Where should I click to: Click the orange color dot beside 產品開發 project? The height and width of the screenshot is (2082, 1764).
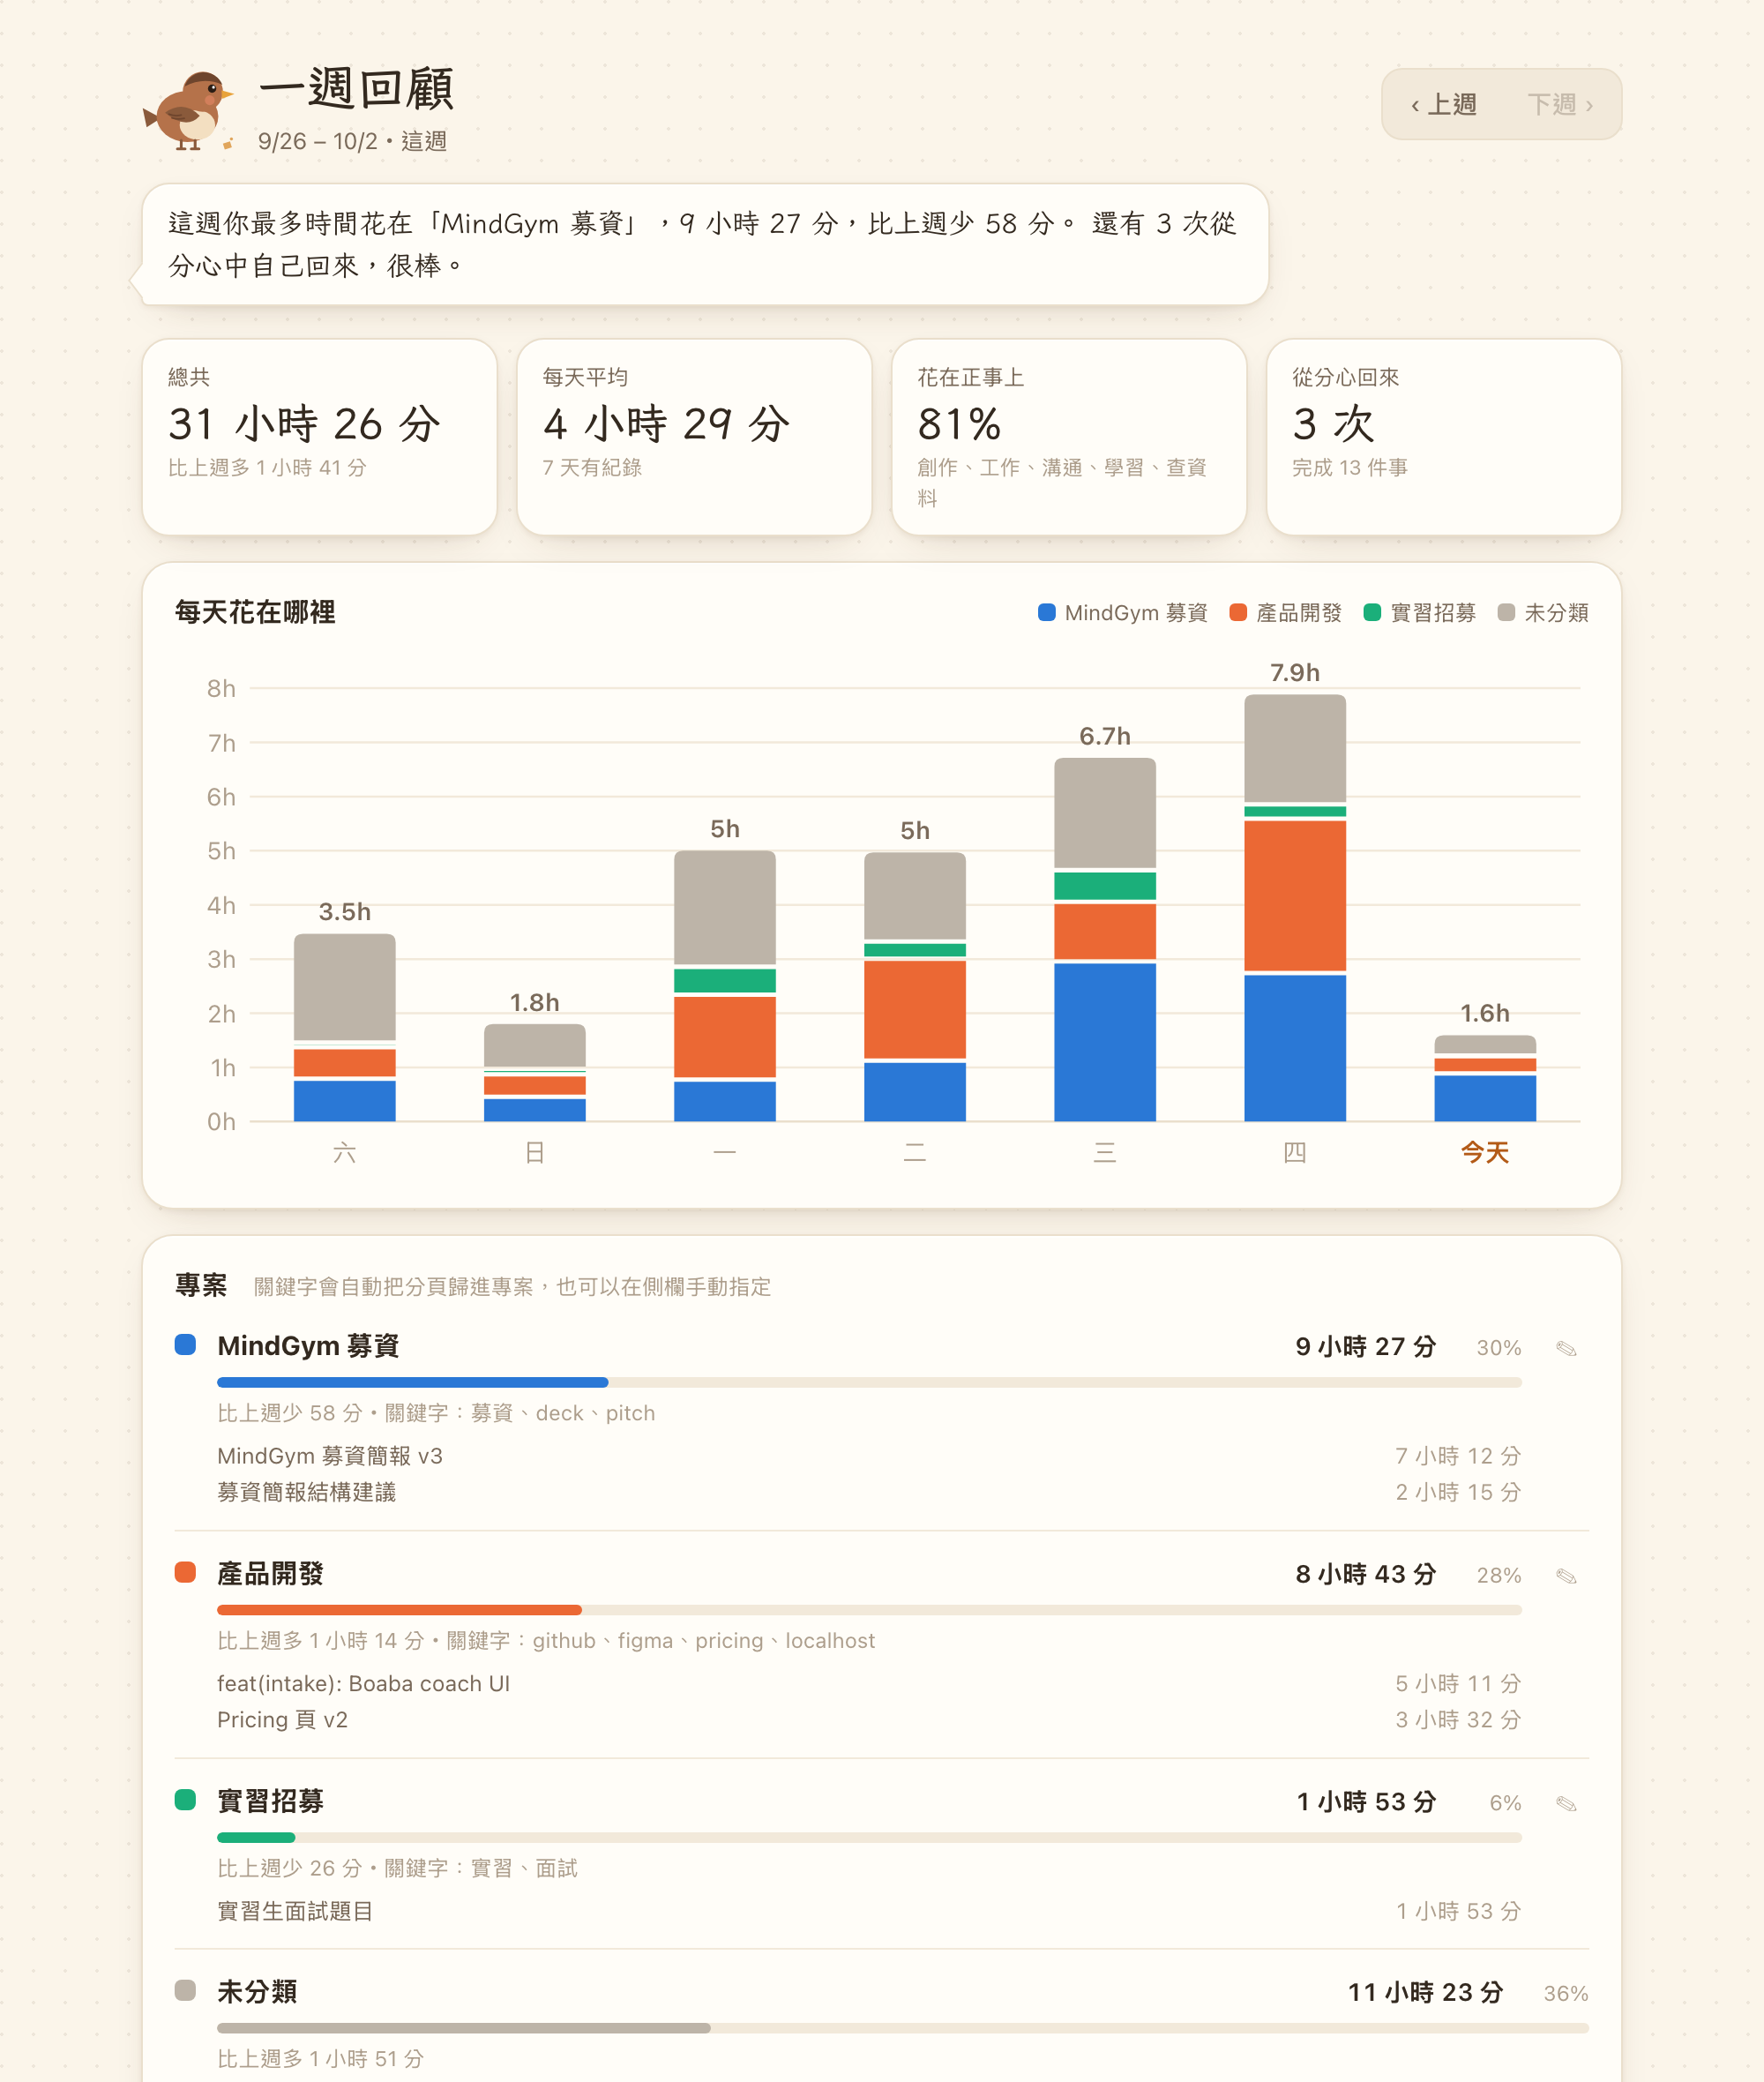185,1573
